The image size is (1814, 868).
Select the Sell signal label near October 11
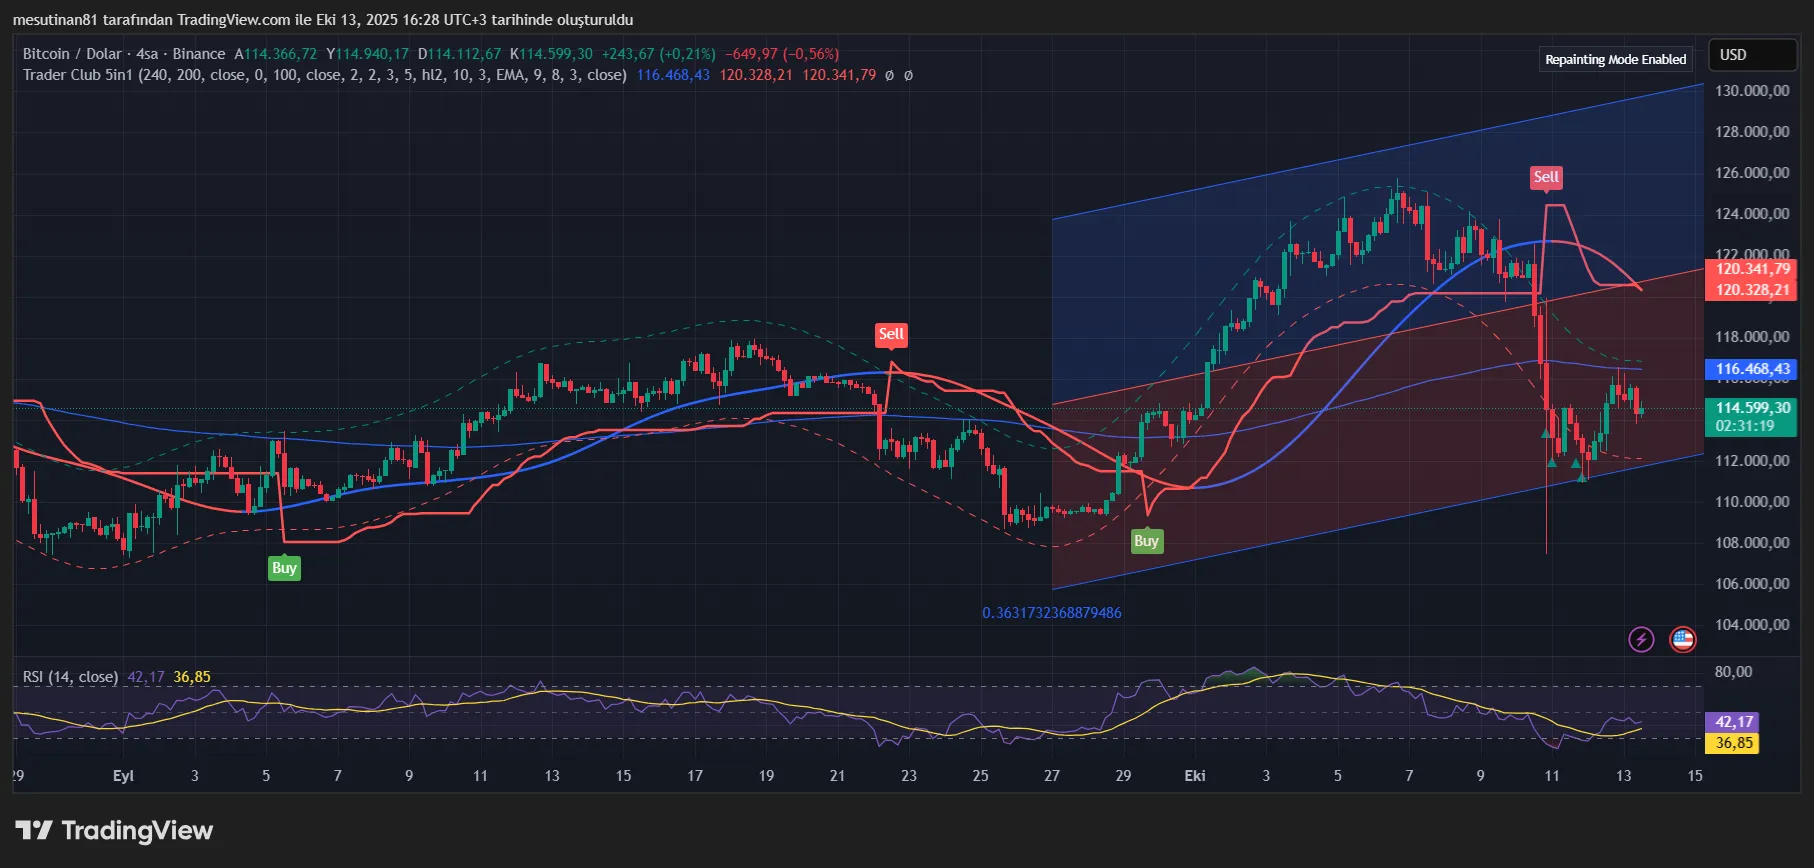click(1546, 177)
